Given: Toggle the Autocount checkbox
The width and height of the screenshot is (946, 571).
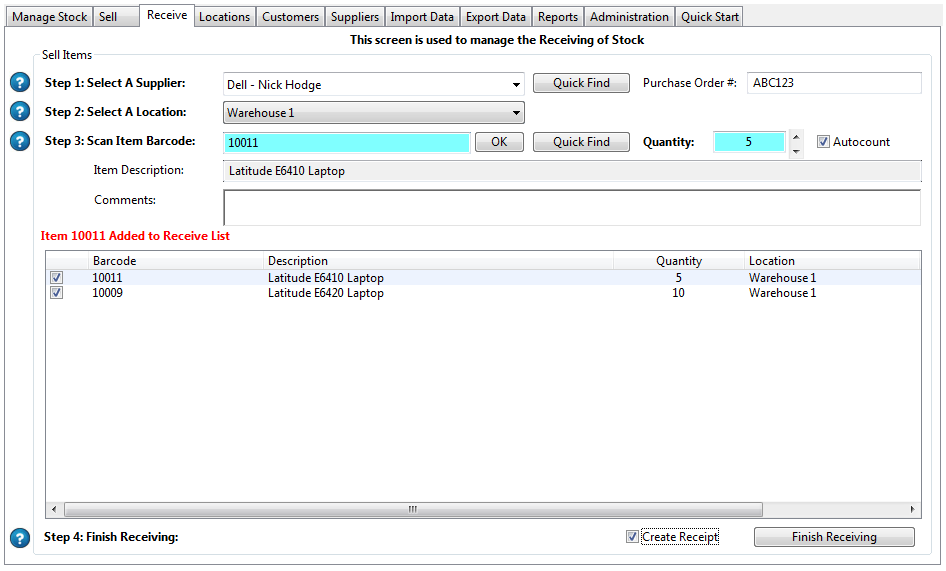Looking at the screenshot, I should [823, 142].
